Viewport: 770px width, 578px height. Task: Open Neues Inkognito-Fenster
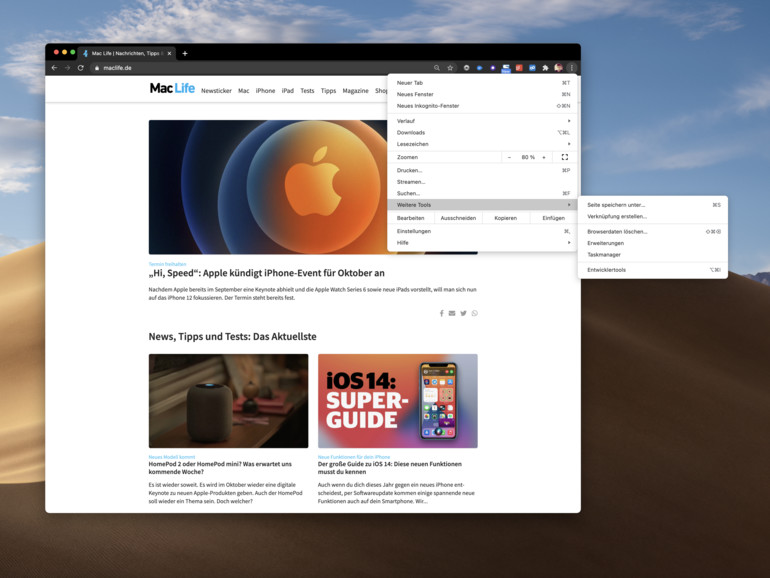click(482, 106)
